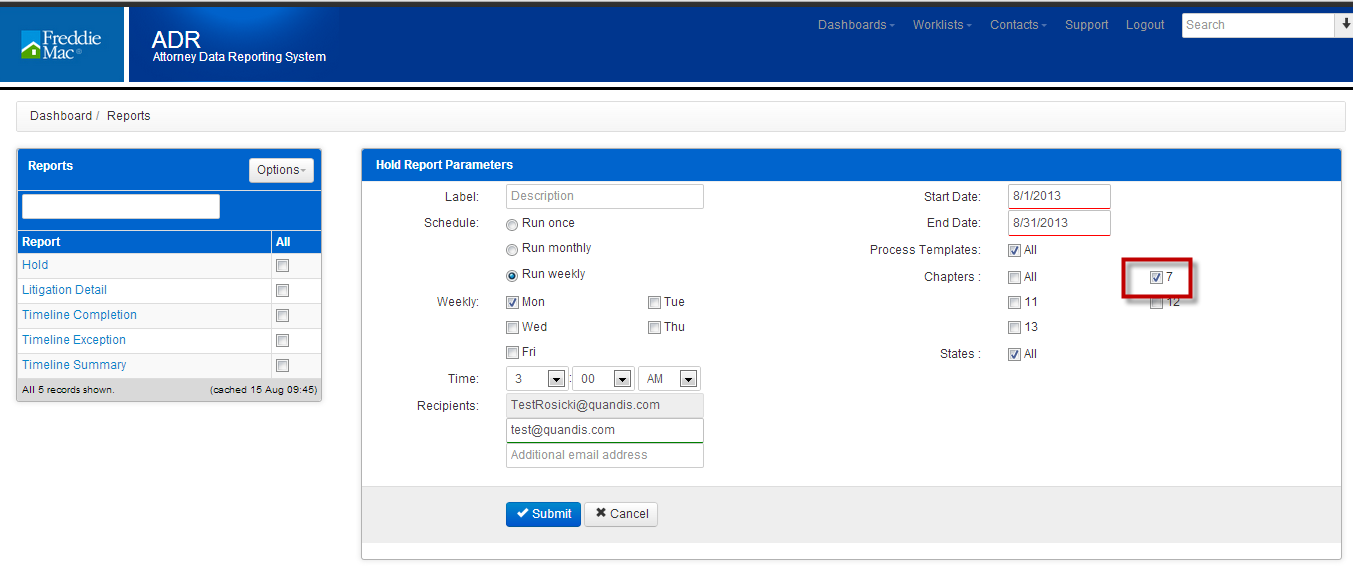Image resolution: width=1353 pixels, height=576 pixels.
Task: Uncheck the Chapter 7 checkbox
Action: click(1156, 277)
